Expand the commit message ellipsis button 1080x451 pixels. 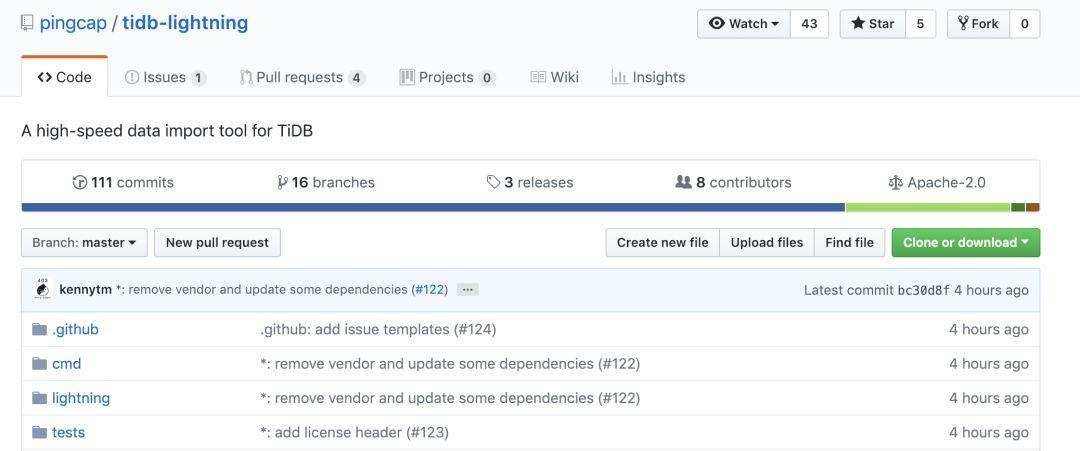coord(468,290)
